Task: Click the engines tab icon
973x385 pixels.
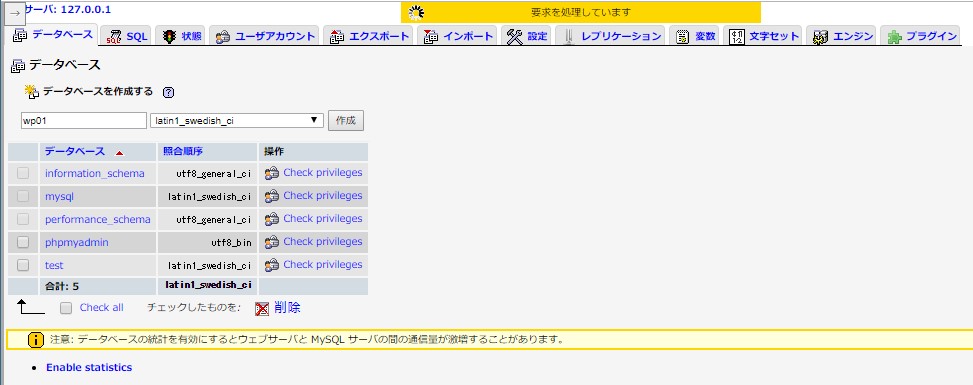Action: point(820,37)
